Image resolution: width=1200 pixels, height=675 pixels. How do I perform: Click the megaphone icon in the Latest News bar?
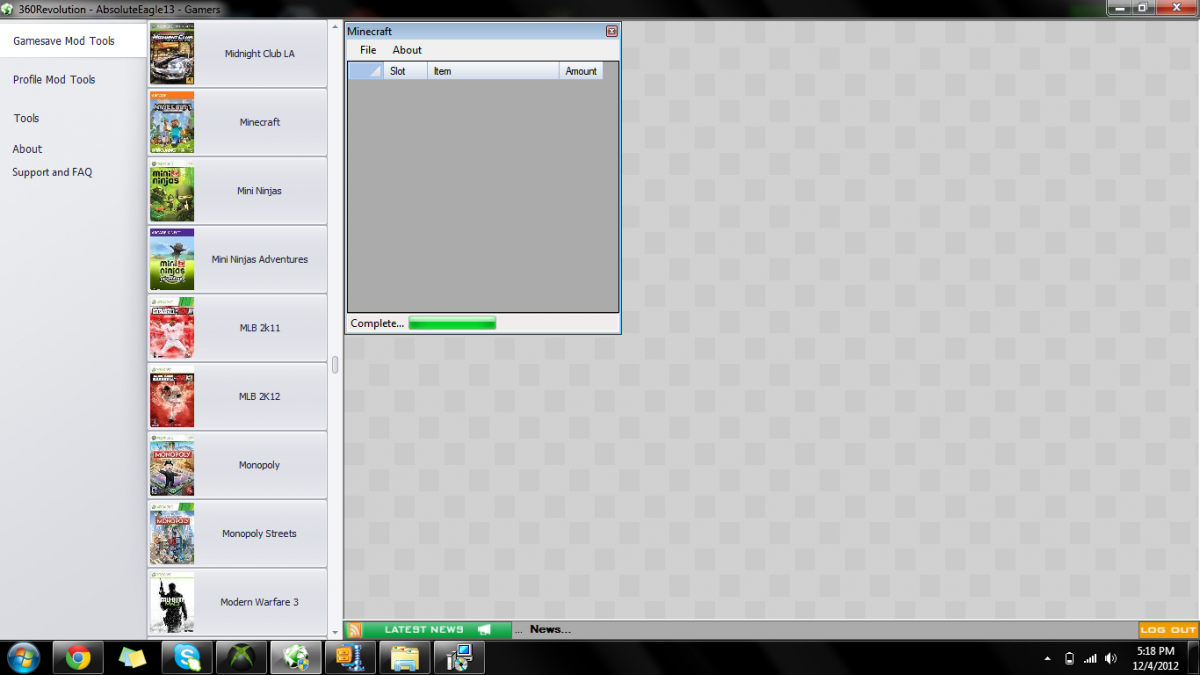[x=485, y=630]
